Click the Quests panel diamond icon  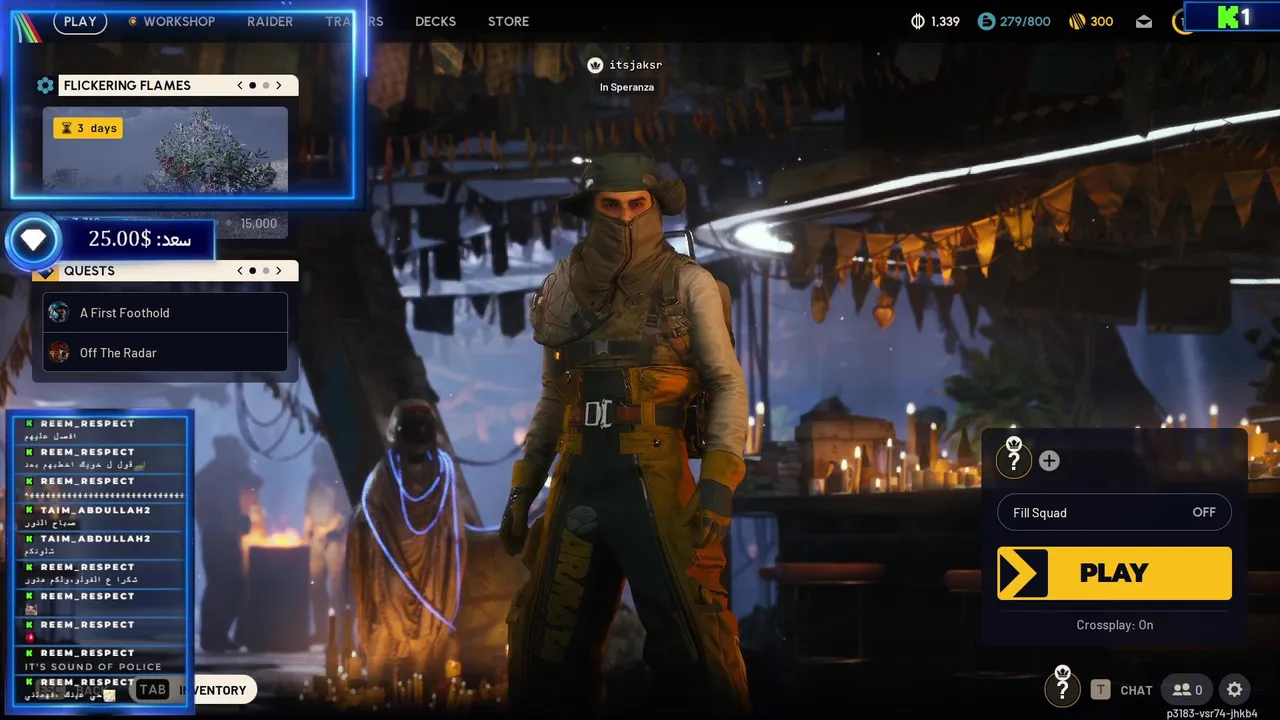coord(45,272)
